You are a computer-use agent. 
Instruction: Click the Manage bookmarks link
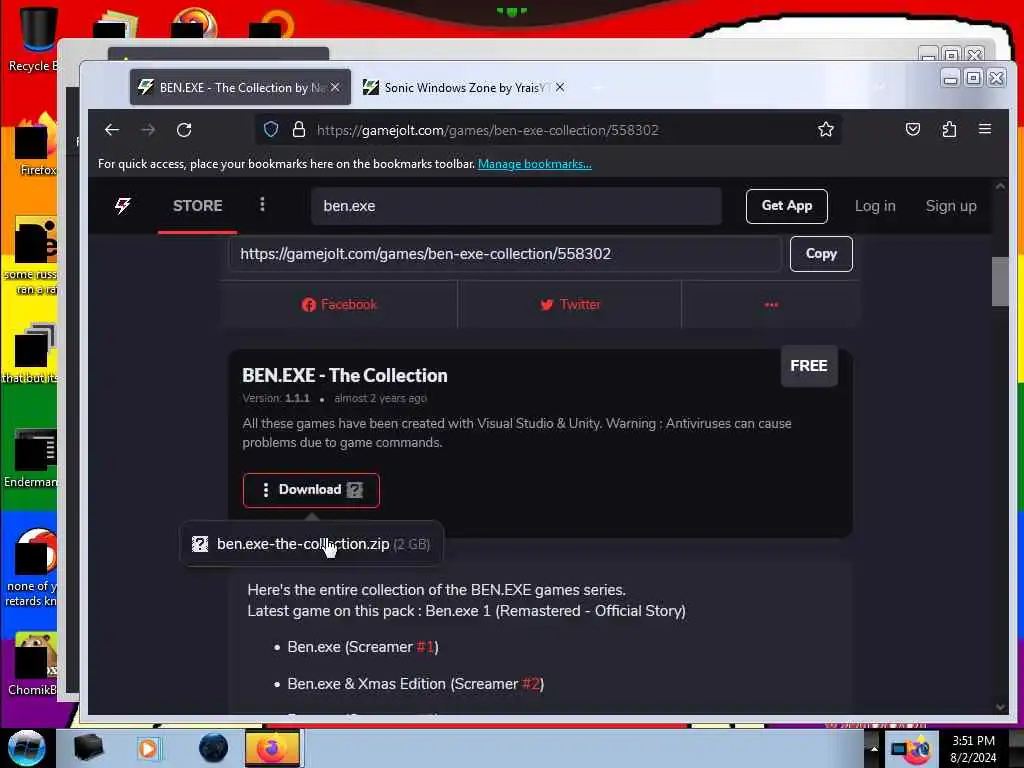[x=535, y=164]
